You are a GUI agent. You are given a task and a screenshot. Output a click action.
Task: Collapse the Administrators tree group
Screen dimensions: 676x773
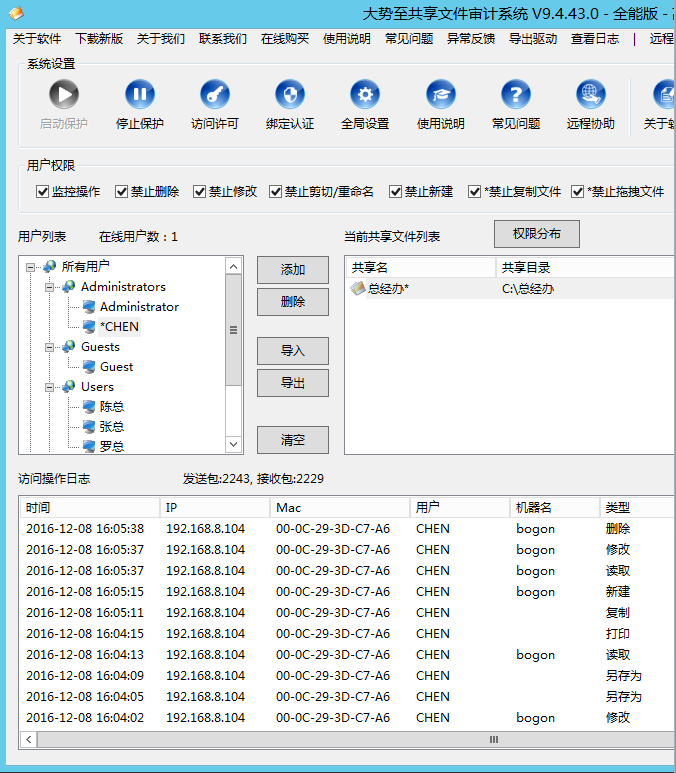coord(50,287)
